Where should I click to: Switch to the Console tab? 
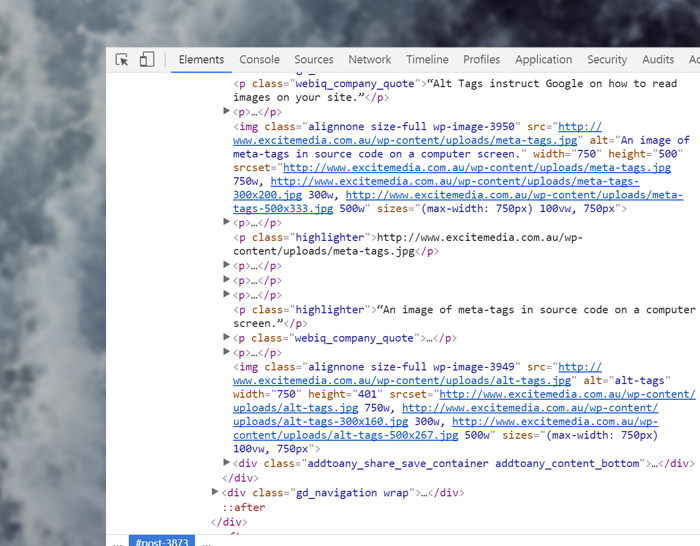(x=259, y=60)
